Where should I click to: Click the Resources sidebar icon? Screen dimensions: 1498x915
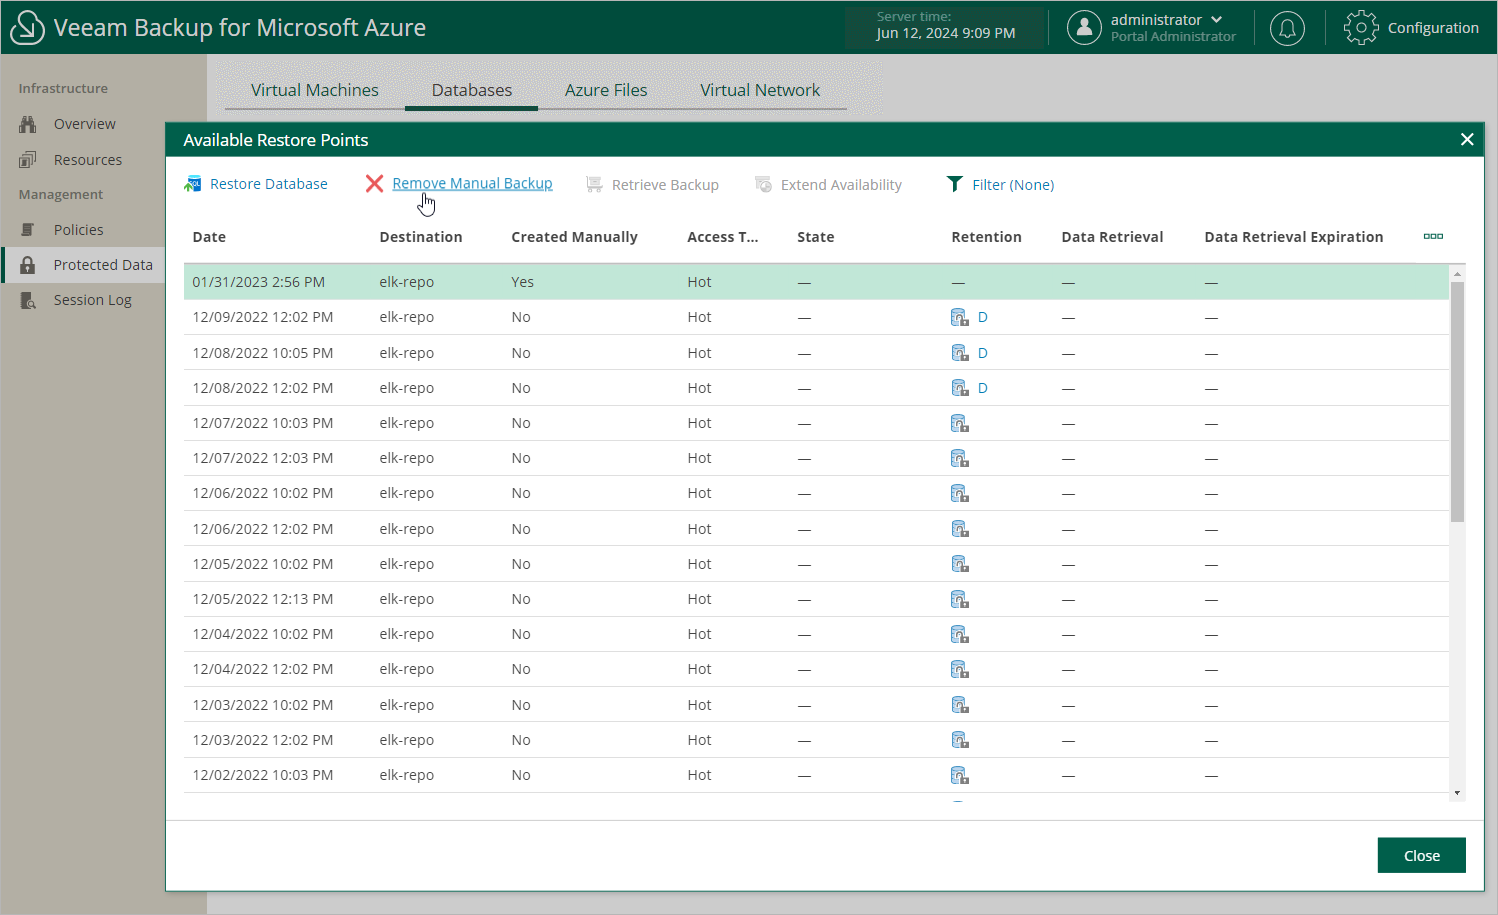click(x=28, y=160)
